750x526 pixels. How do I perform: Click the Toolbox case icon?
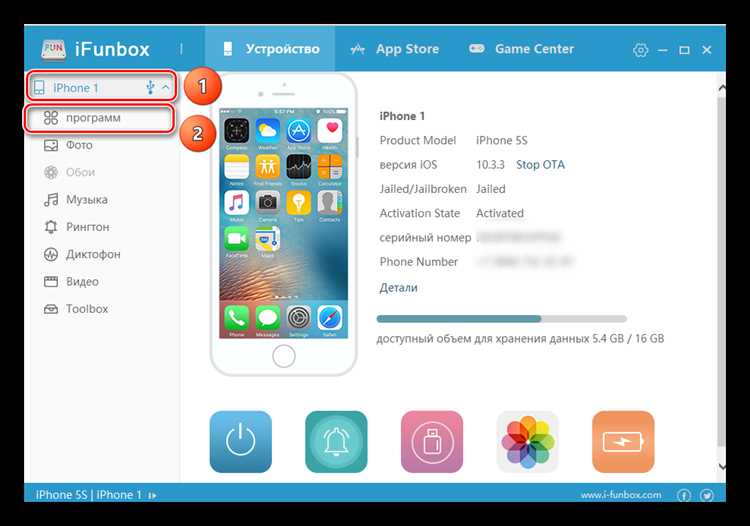51,309
